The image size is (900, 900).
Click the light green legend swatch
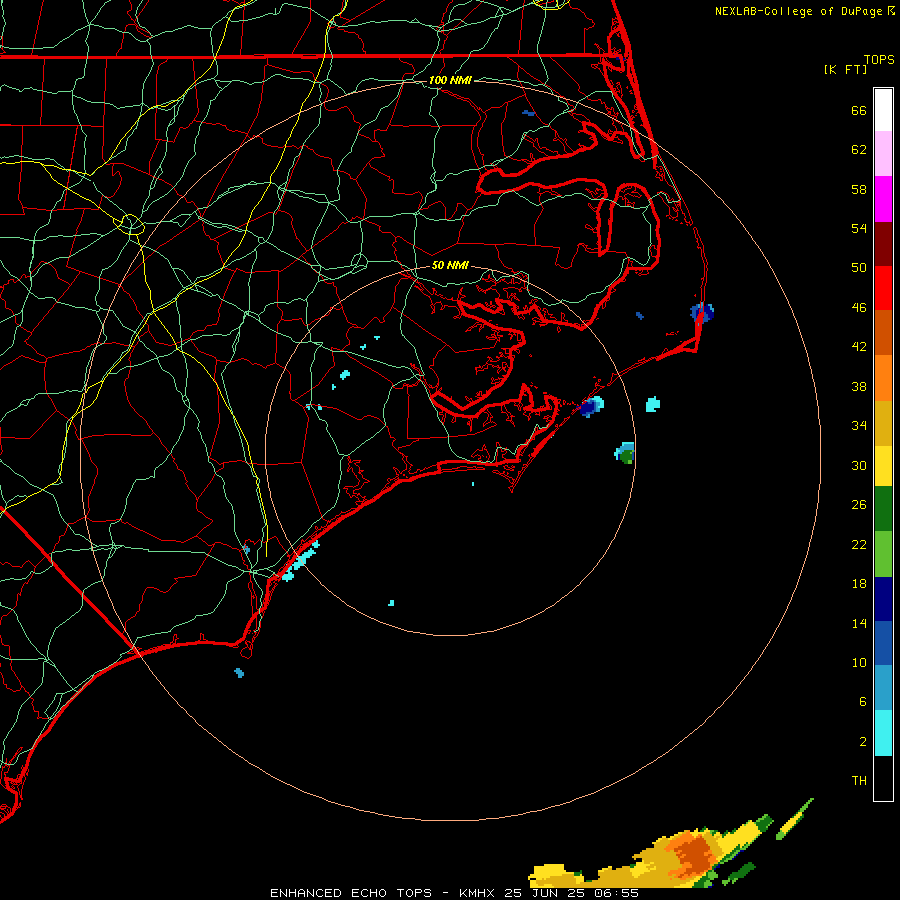(883, 554)
